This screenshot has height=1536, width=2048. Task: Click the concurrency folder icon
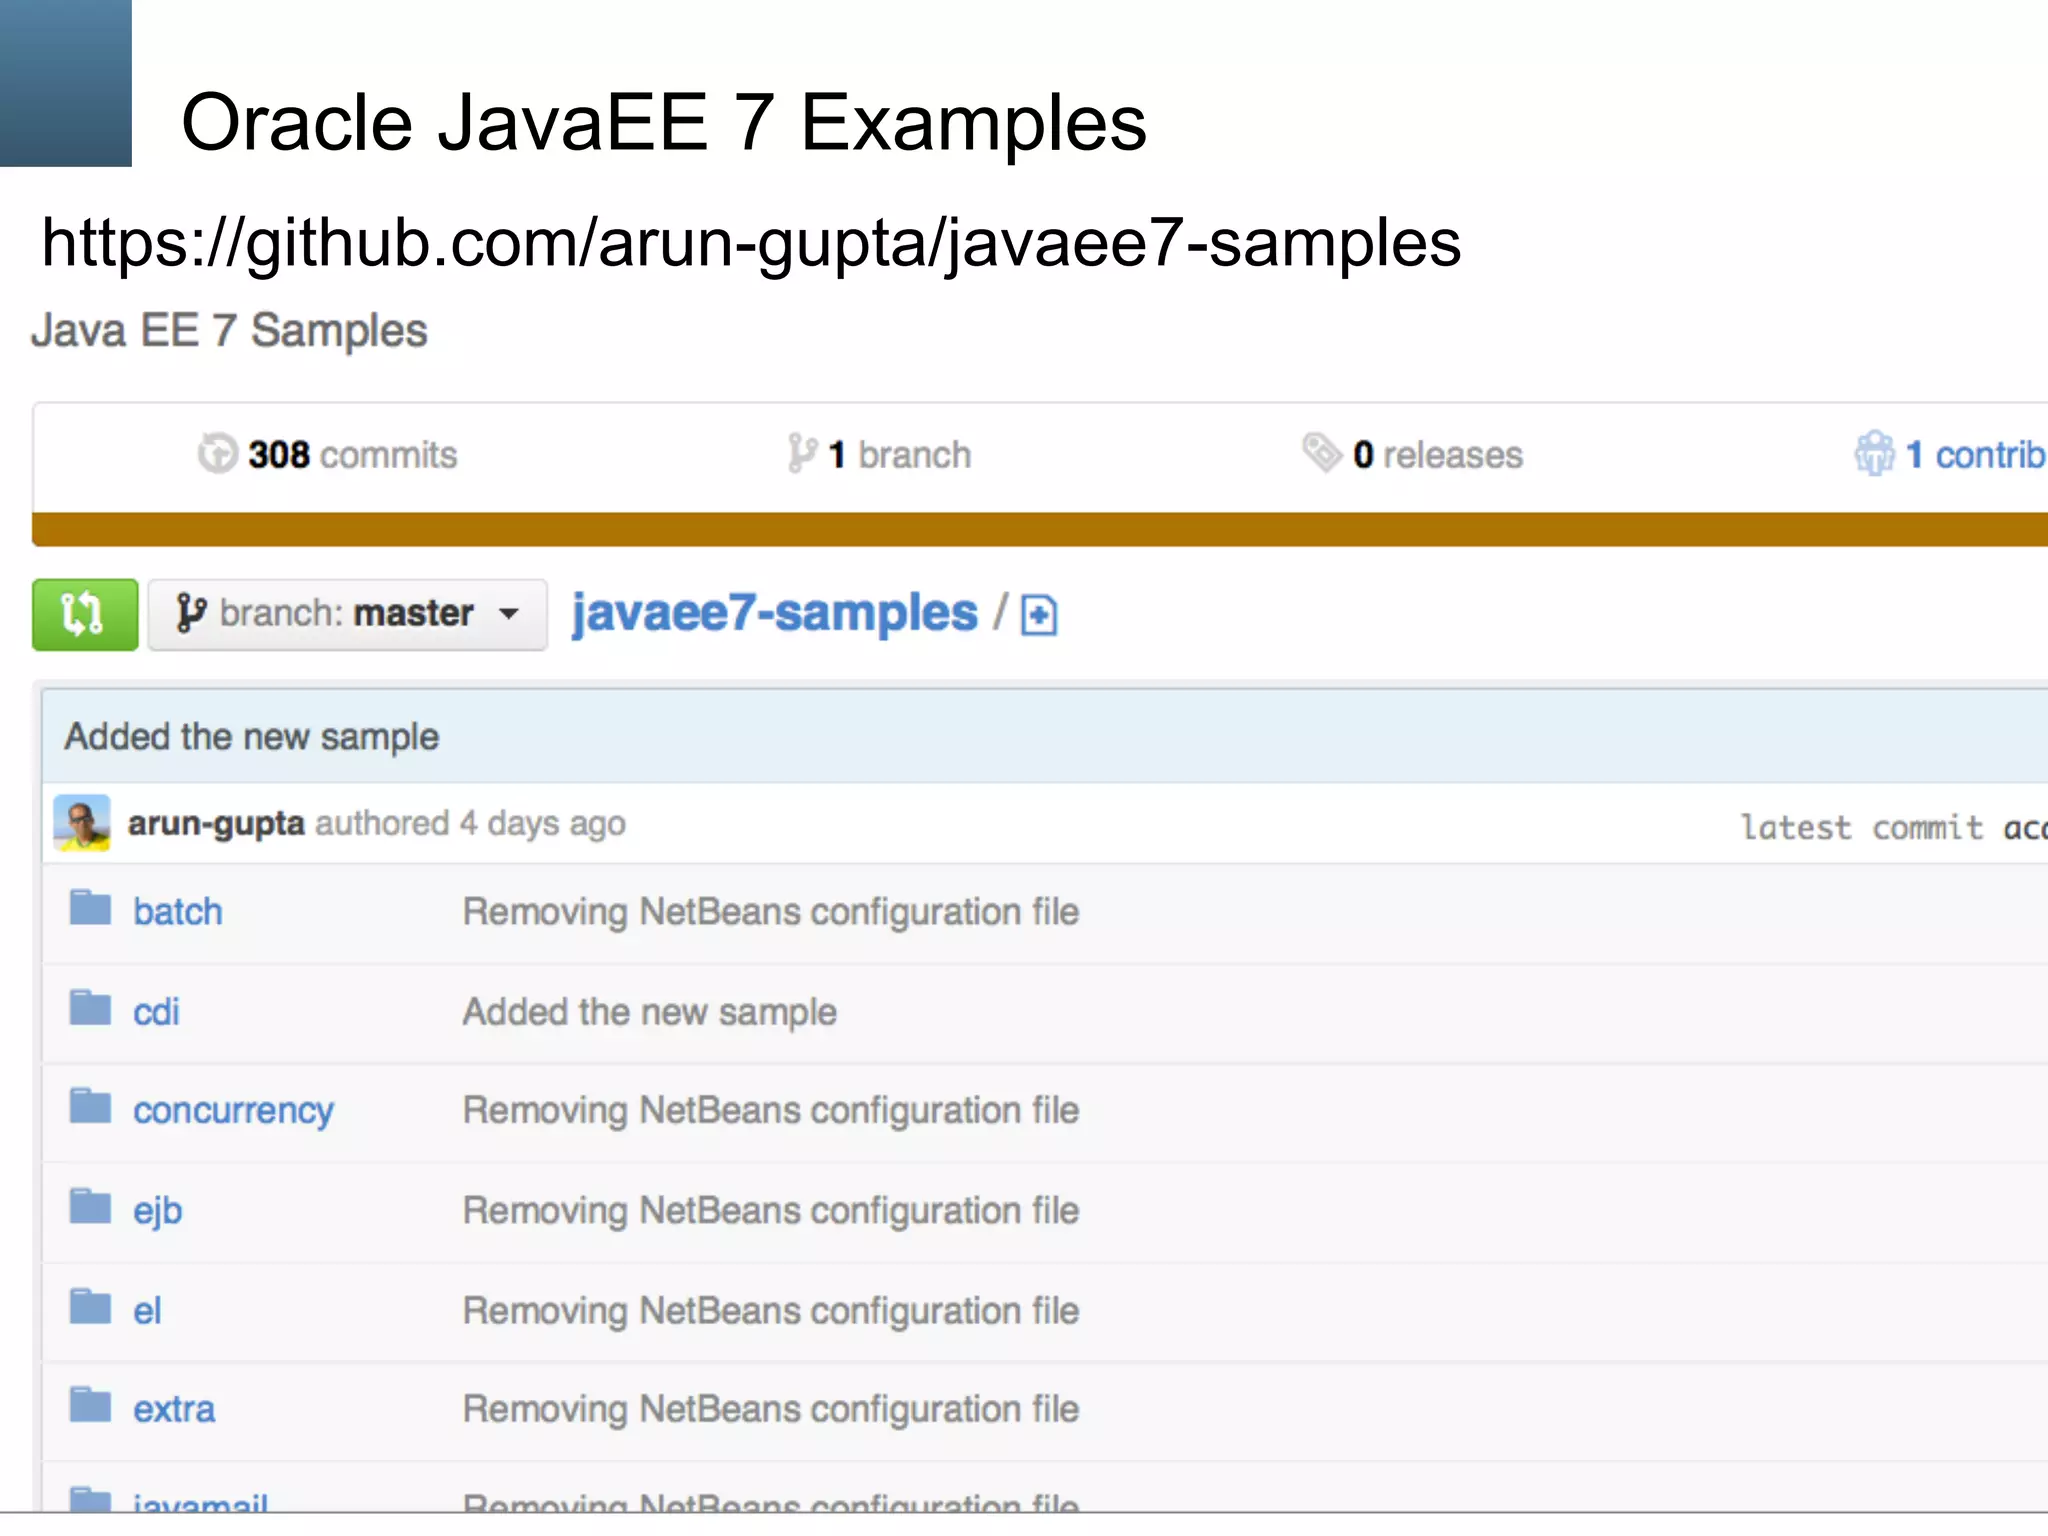(90, 1107)
